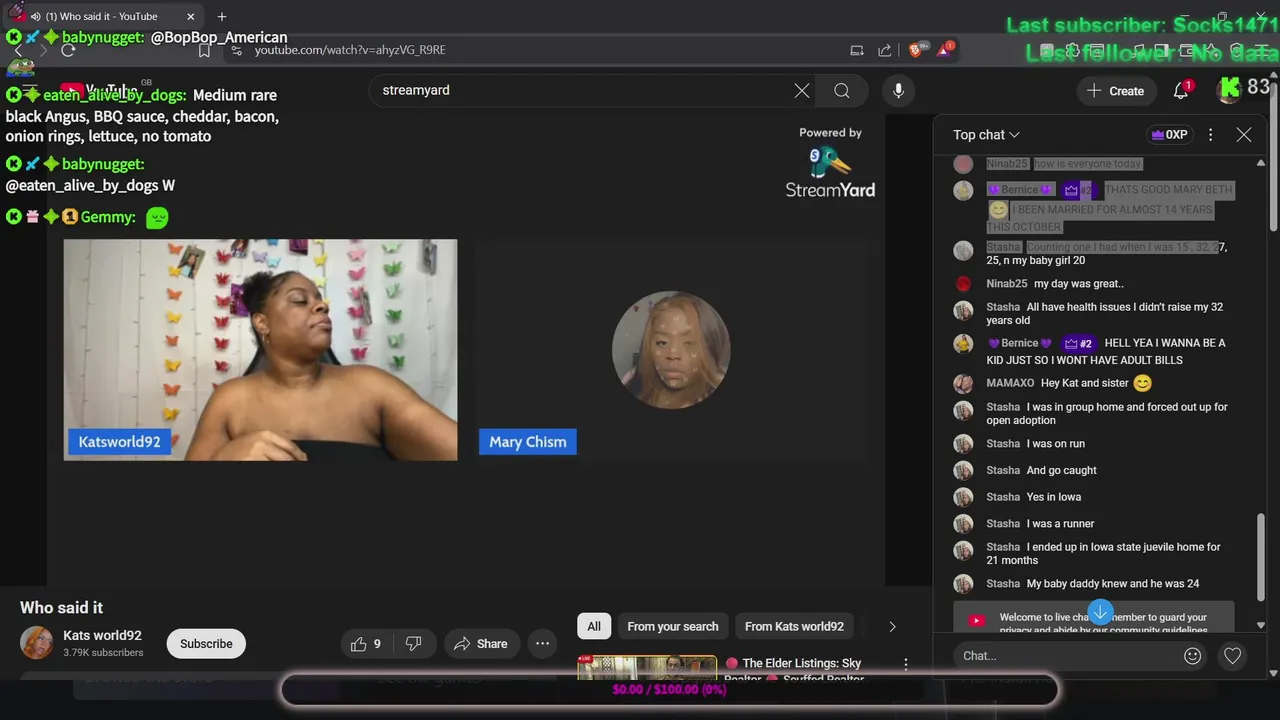
Task: Start voice search with the microphone icon
Action: 898,91
